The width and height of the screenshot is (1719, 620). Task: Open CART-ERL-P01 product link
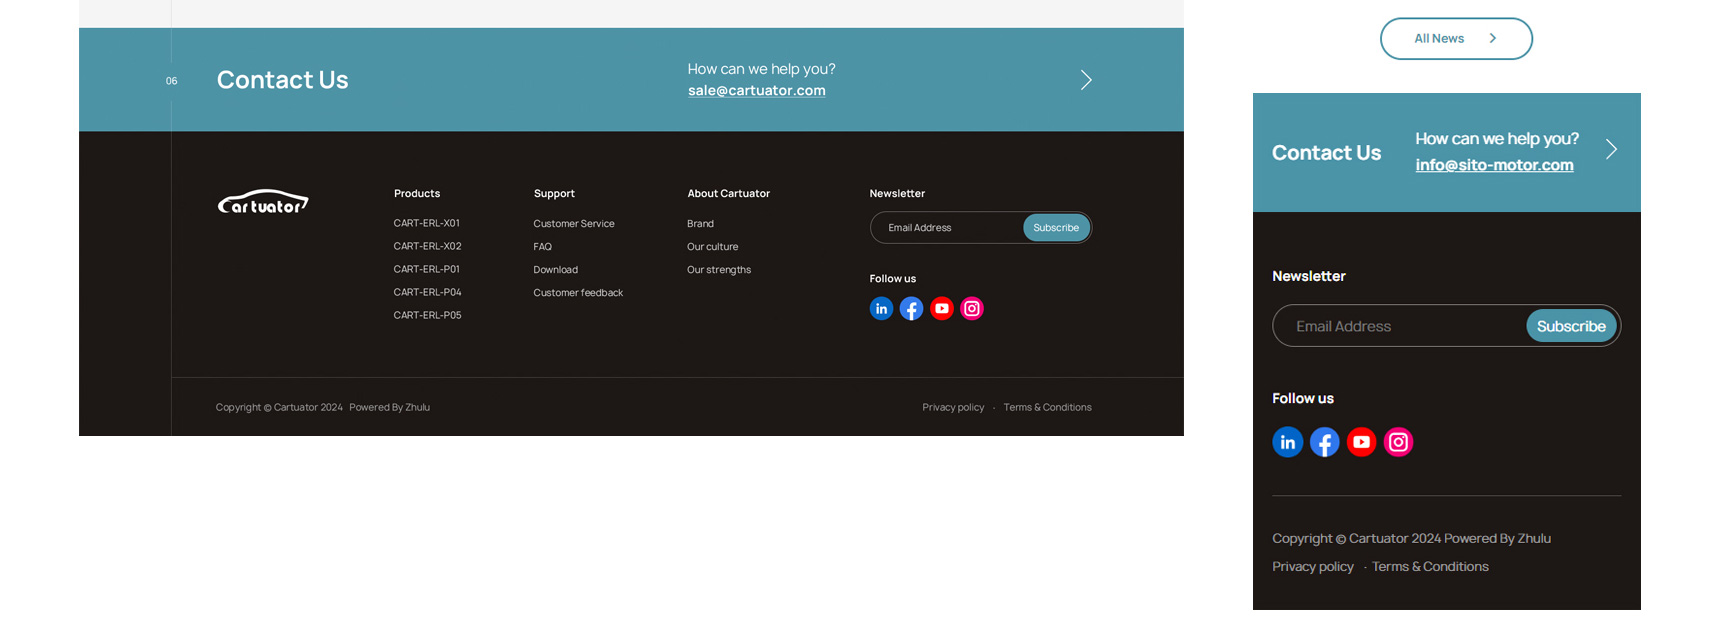[427, 269]
